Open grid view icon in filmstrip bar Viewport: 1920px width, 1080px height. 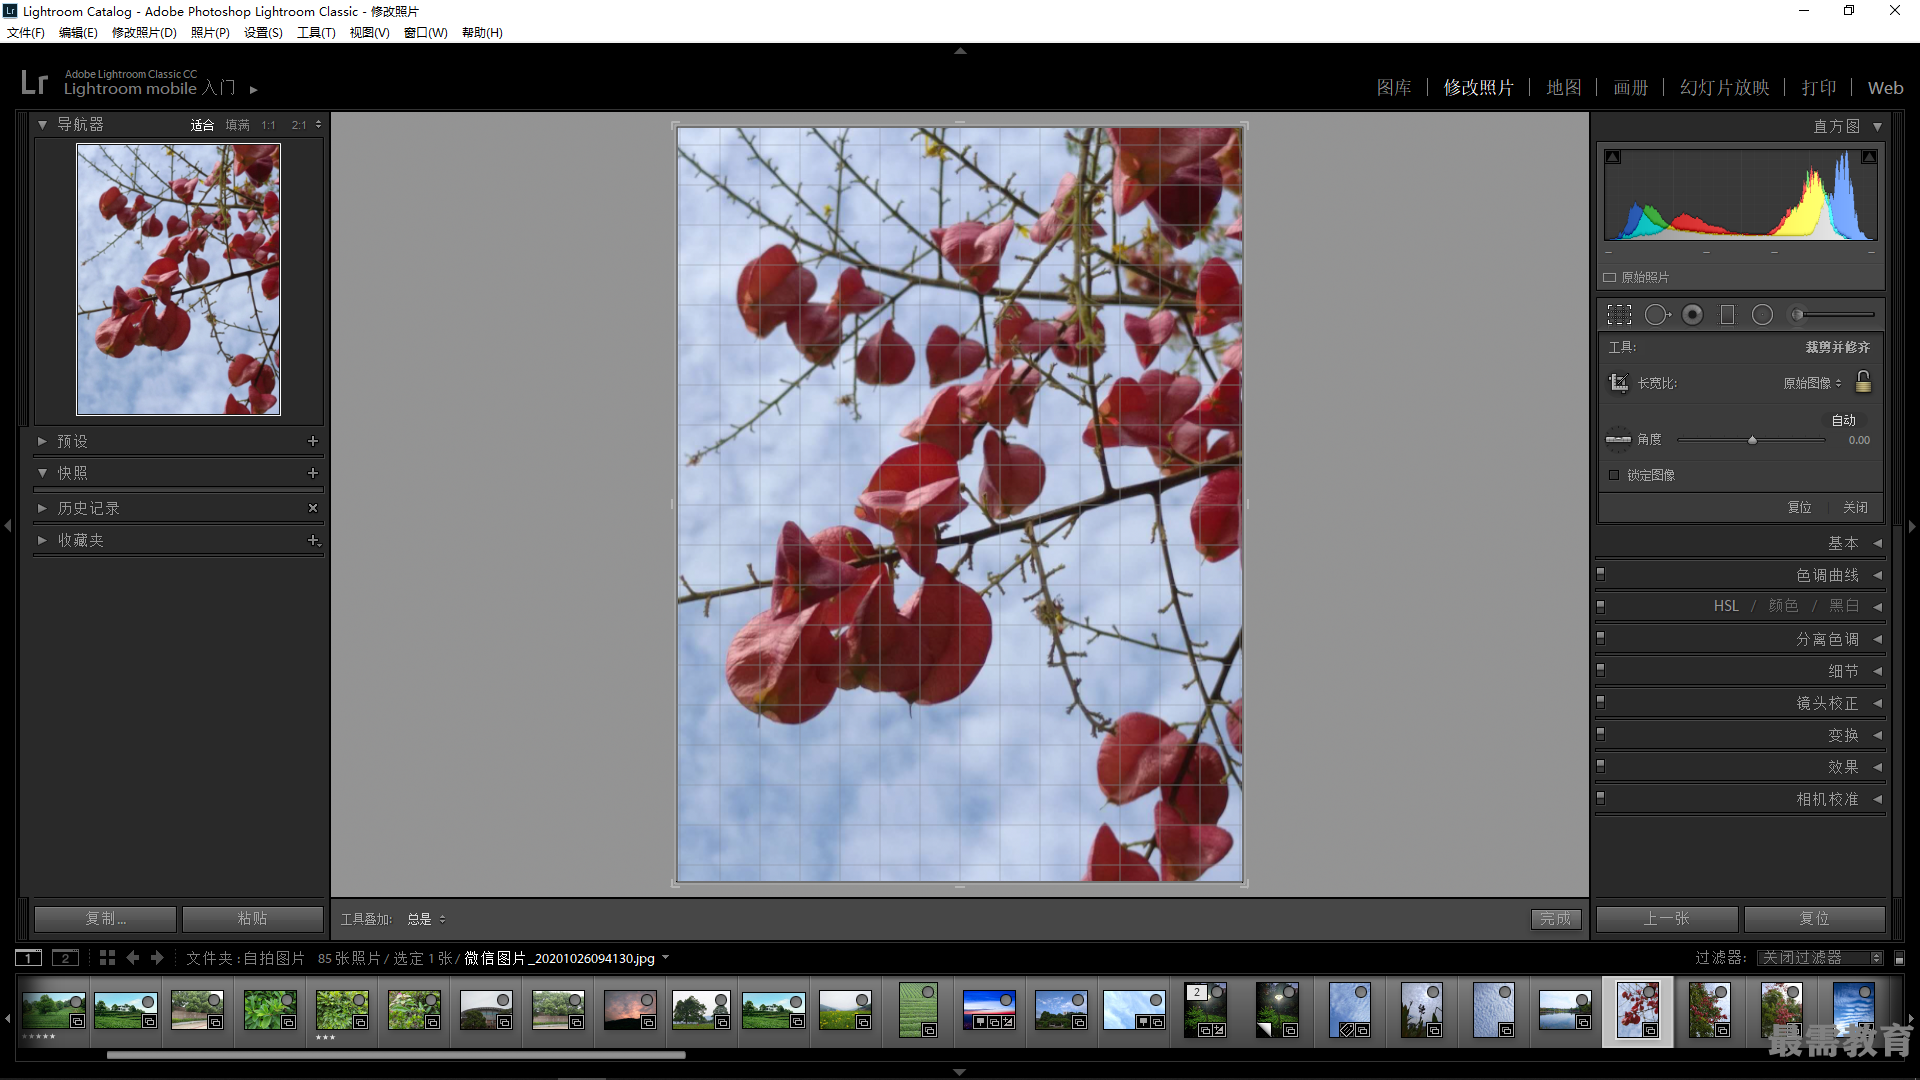(107, 958)
